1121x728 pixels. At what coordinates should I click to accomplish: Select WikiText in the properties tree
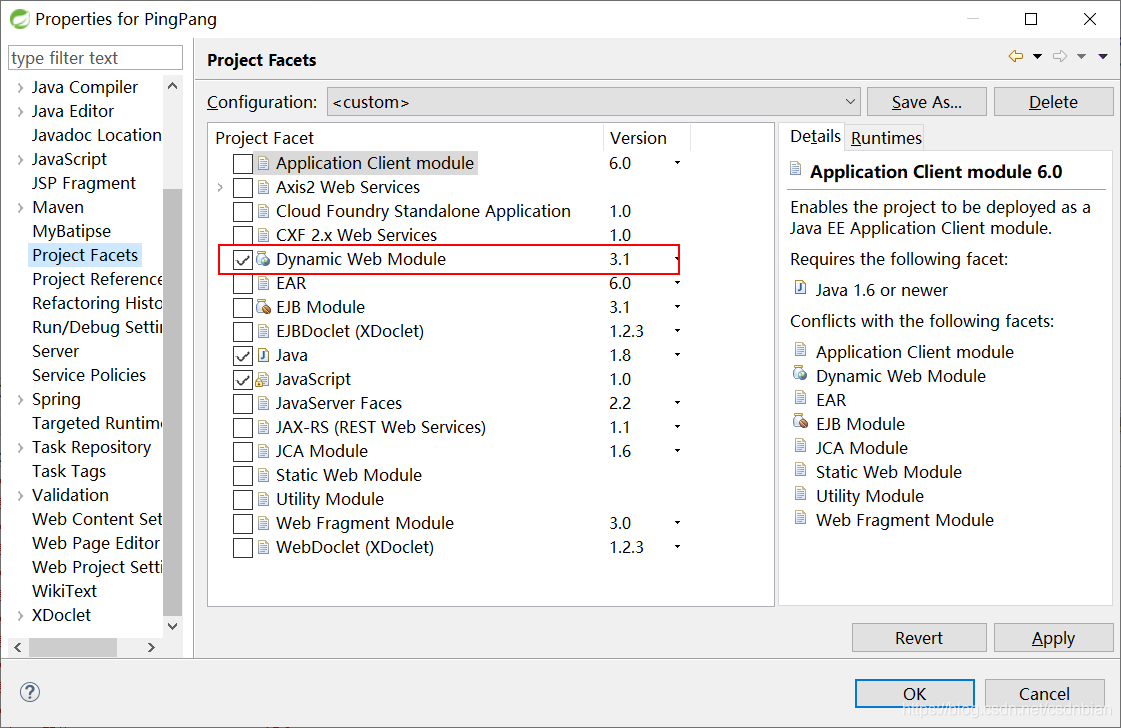tap(64, 591)
